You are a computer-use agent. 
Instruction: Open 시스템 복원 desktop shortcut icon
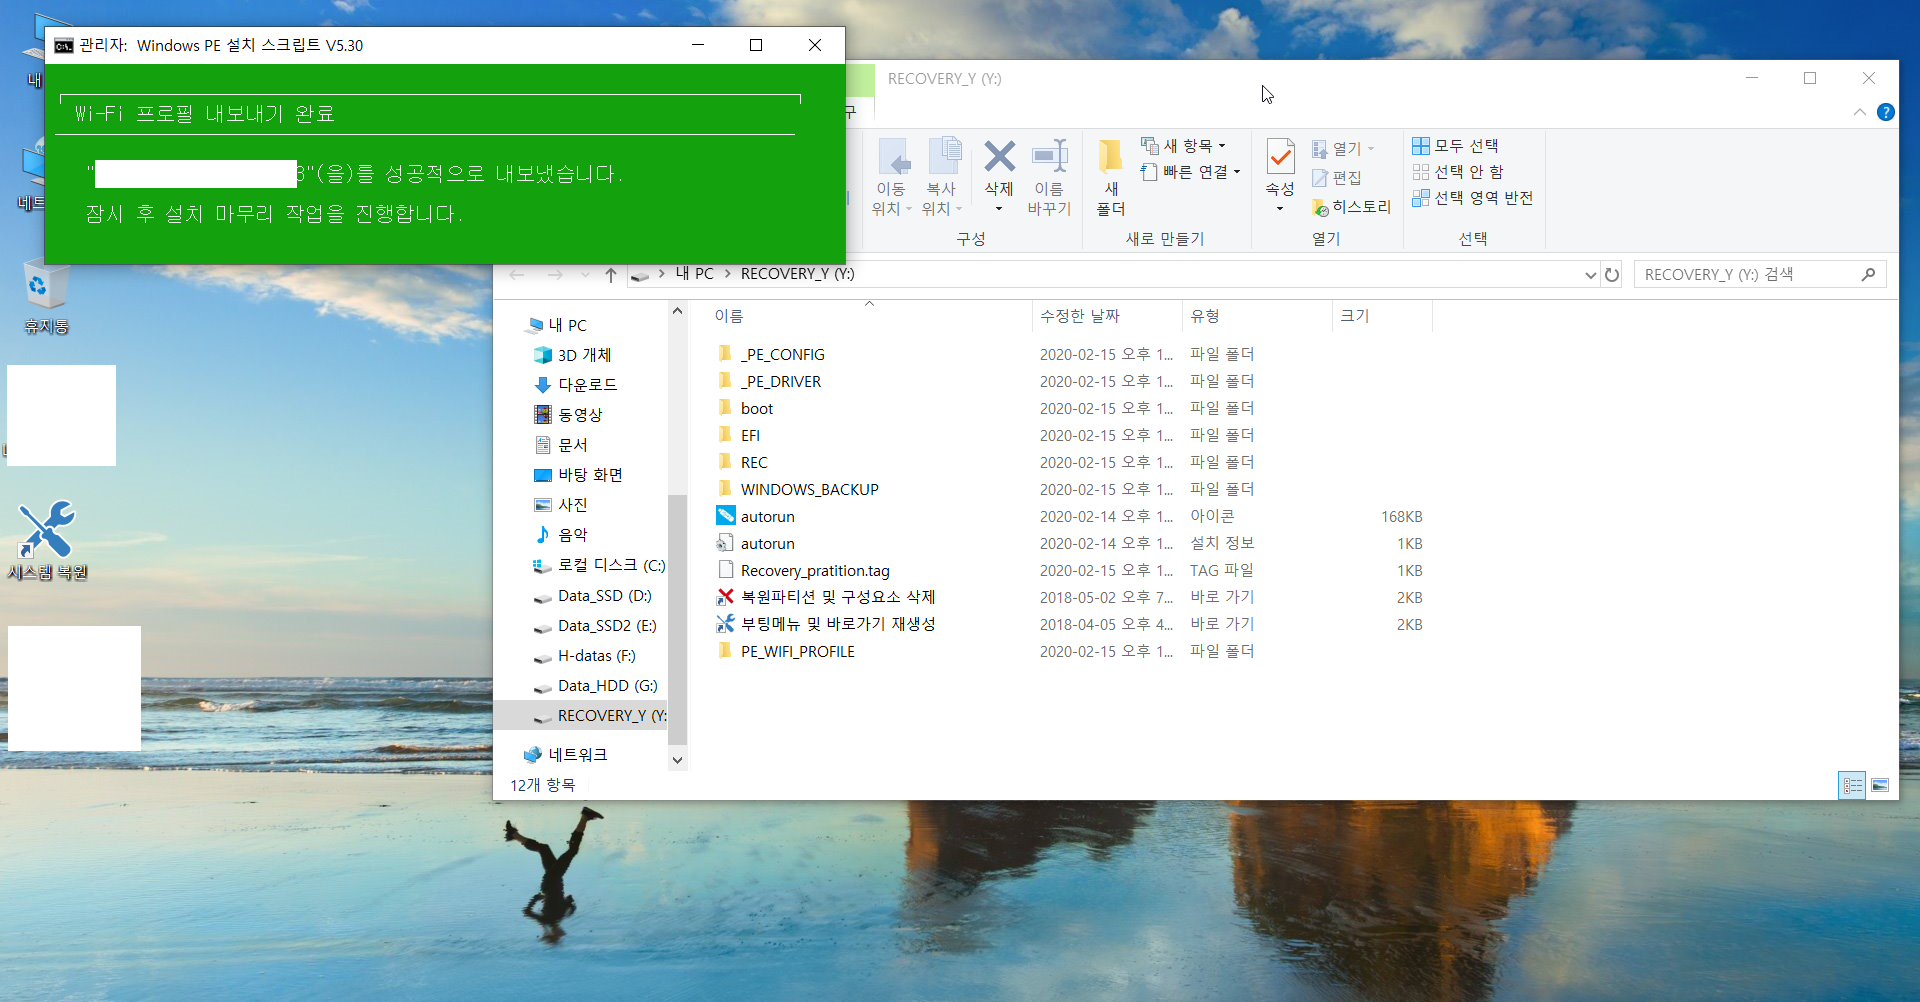pyautogui.click(x=47, y=540)
